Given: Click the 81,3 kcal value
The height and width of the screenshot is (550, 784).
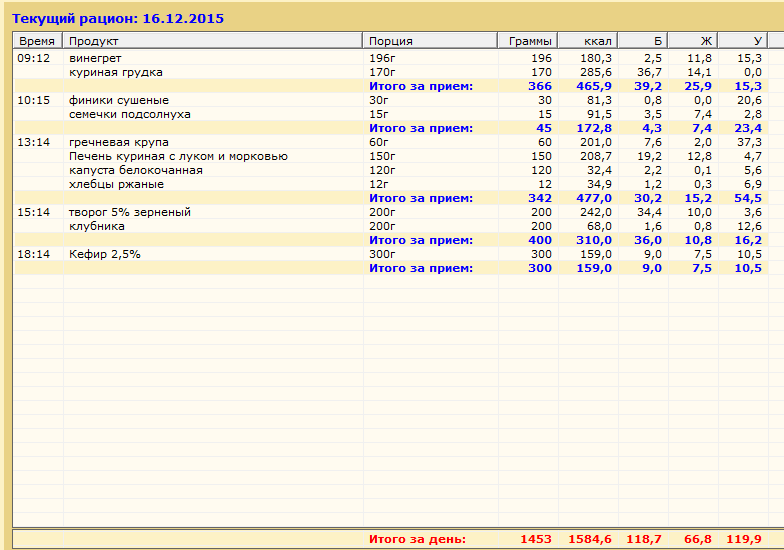Looking at the screenshot, I should point(599,100).
